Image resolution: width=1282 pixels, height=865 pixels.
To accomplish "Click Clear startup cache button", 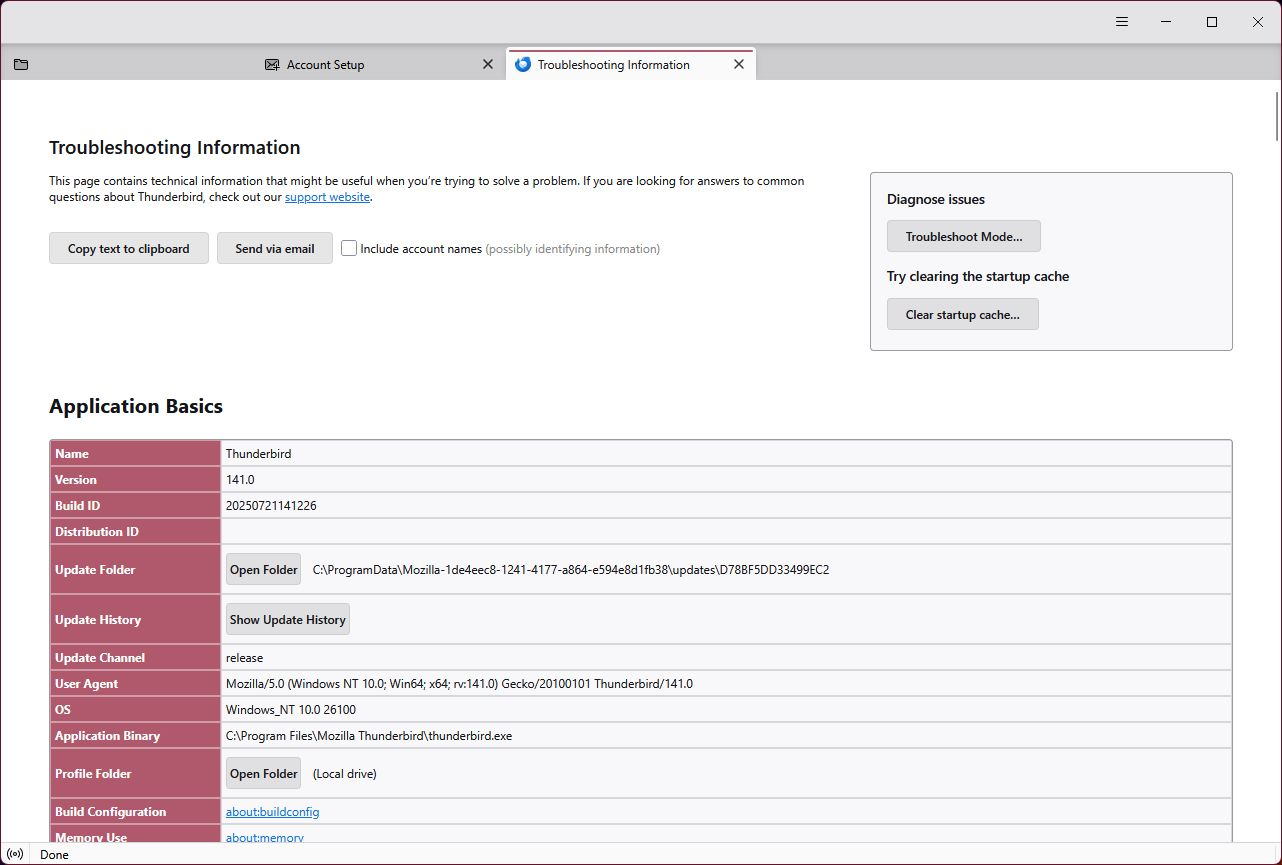I will click(x=962, y=315).
